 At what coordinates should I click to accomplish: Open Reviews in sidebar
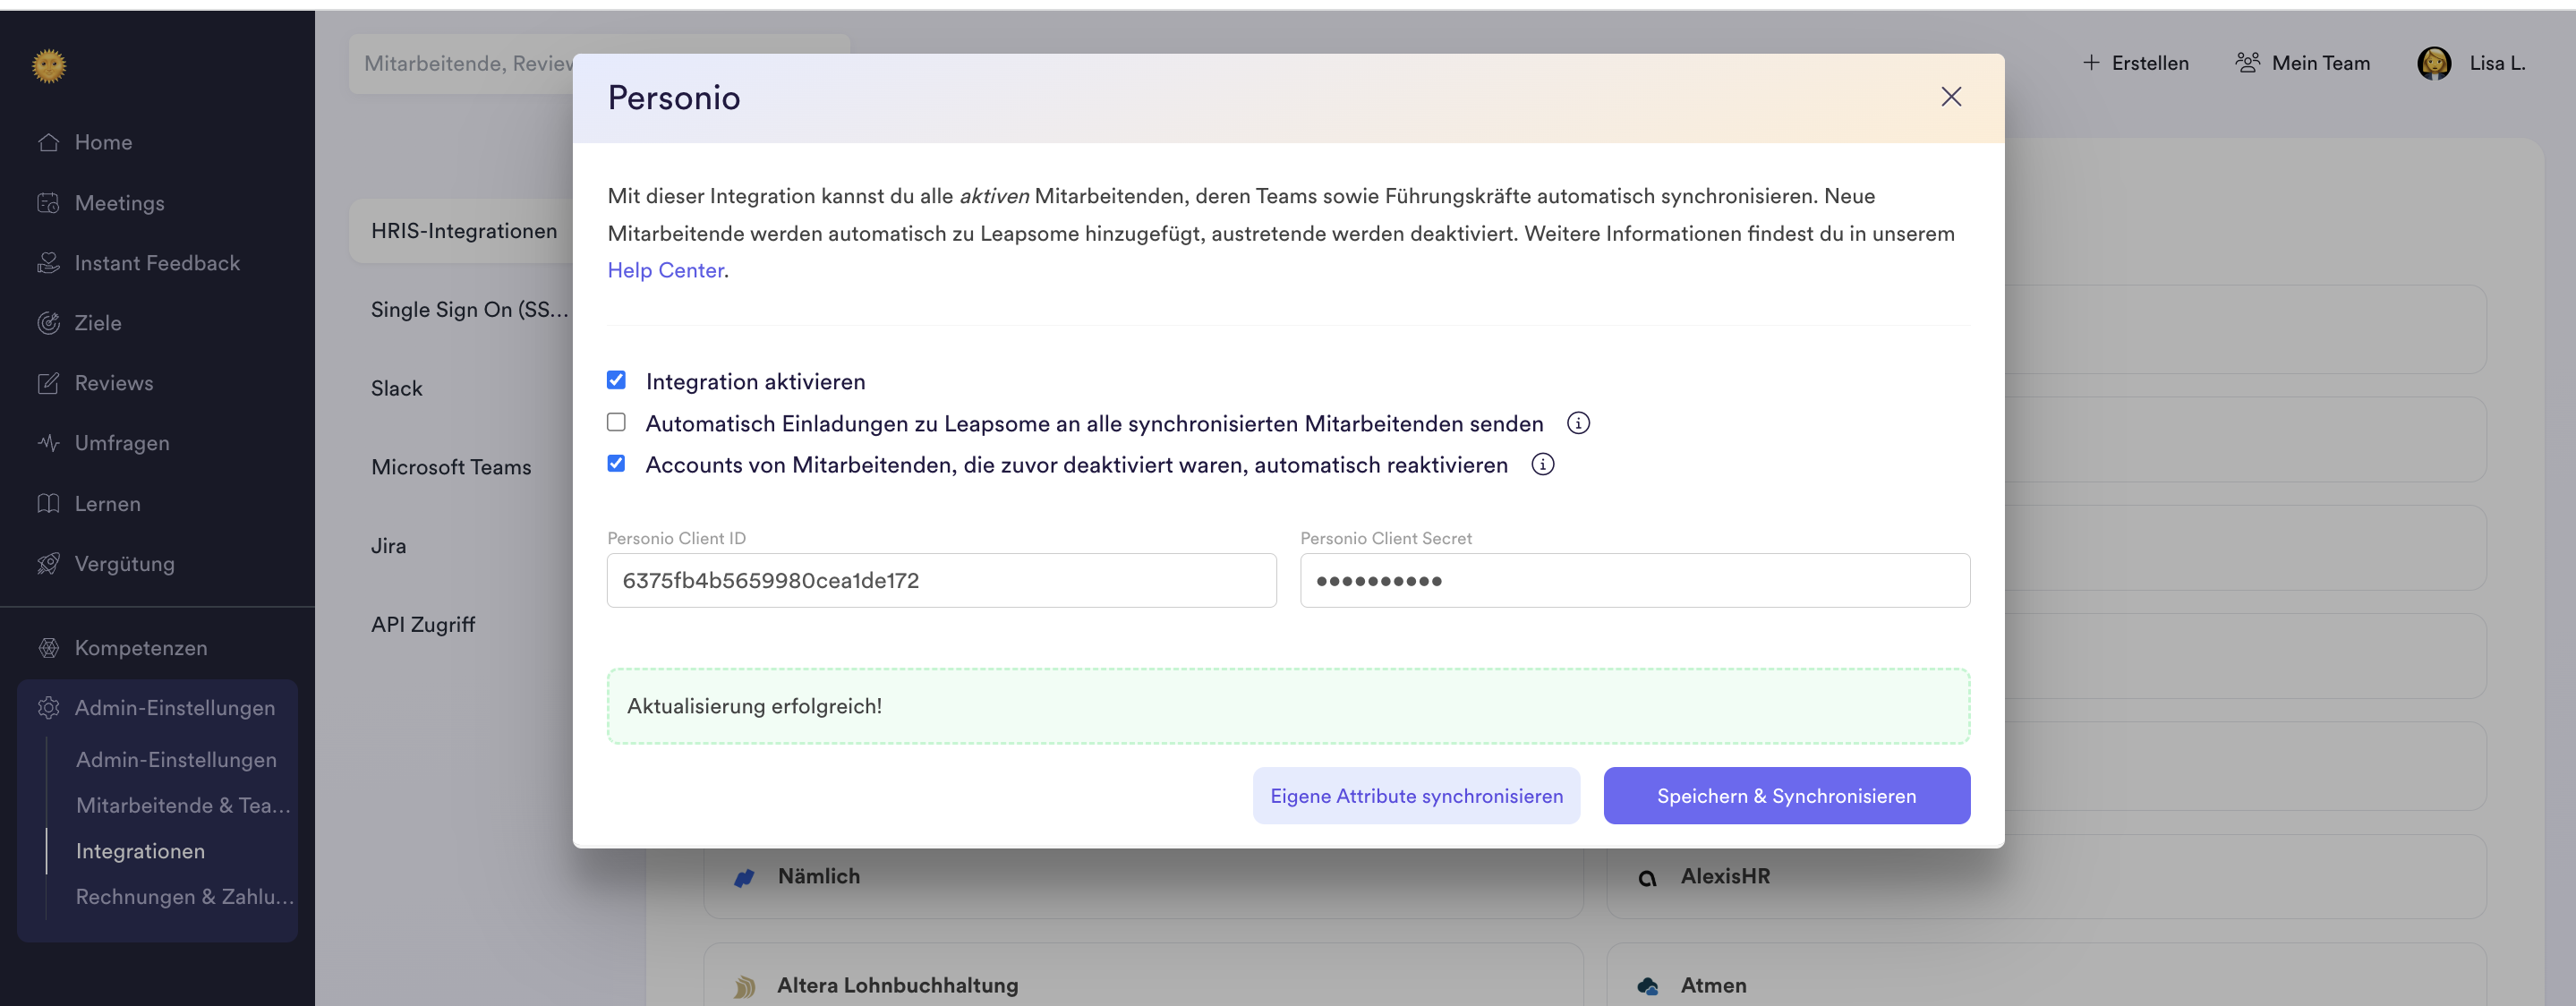pyautogui.click(x=114, y=383)
